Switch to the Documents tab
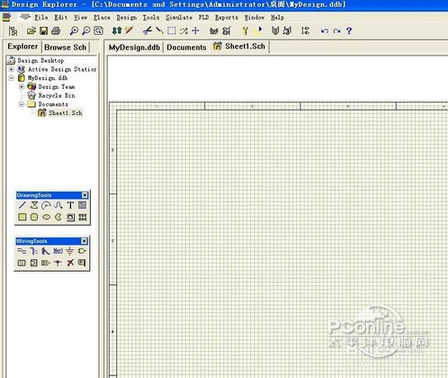Image resolution: width=448 pixels, height=378 pixels. [186, 47]
